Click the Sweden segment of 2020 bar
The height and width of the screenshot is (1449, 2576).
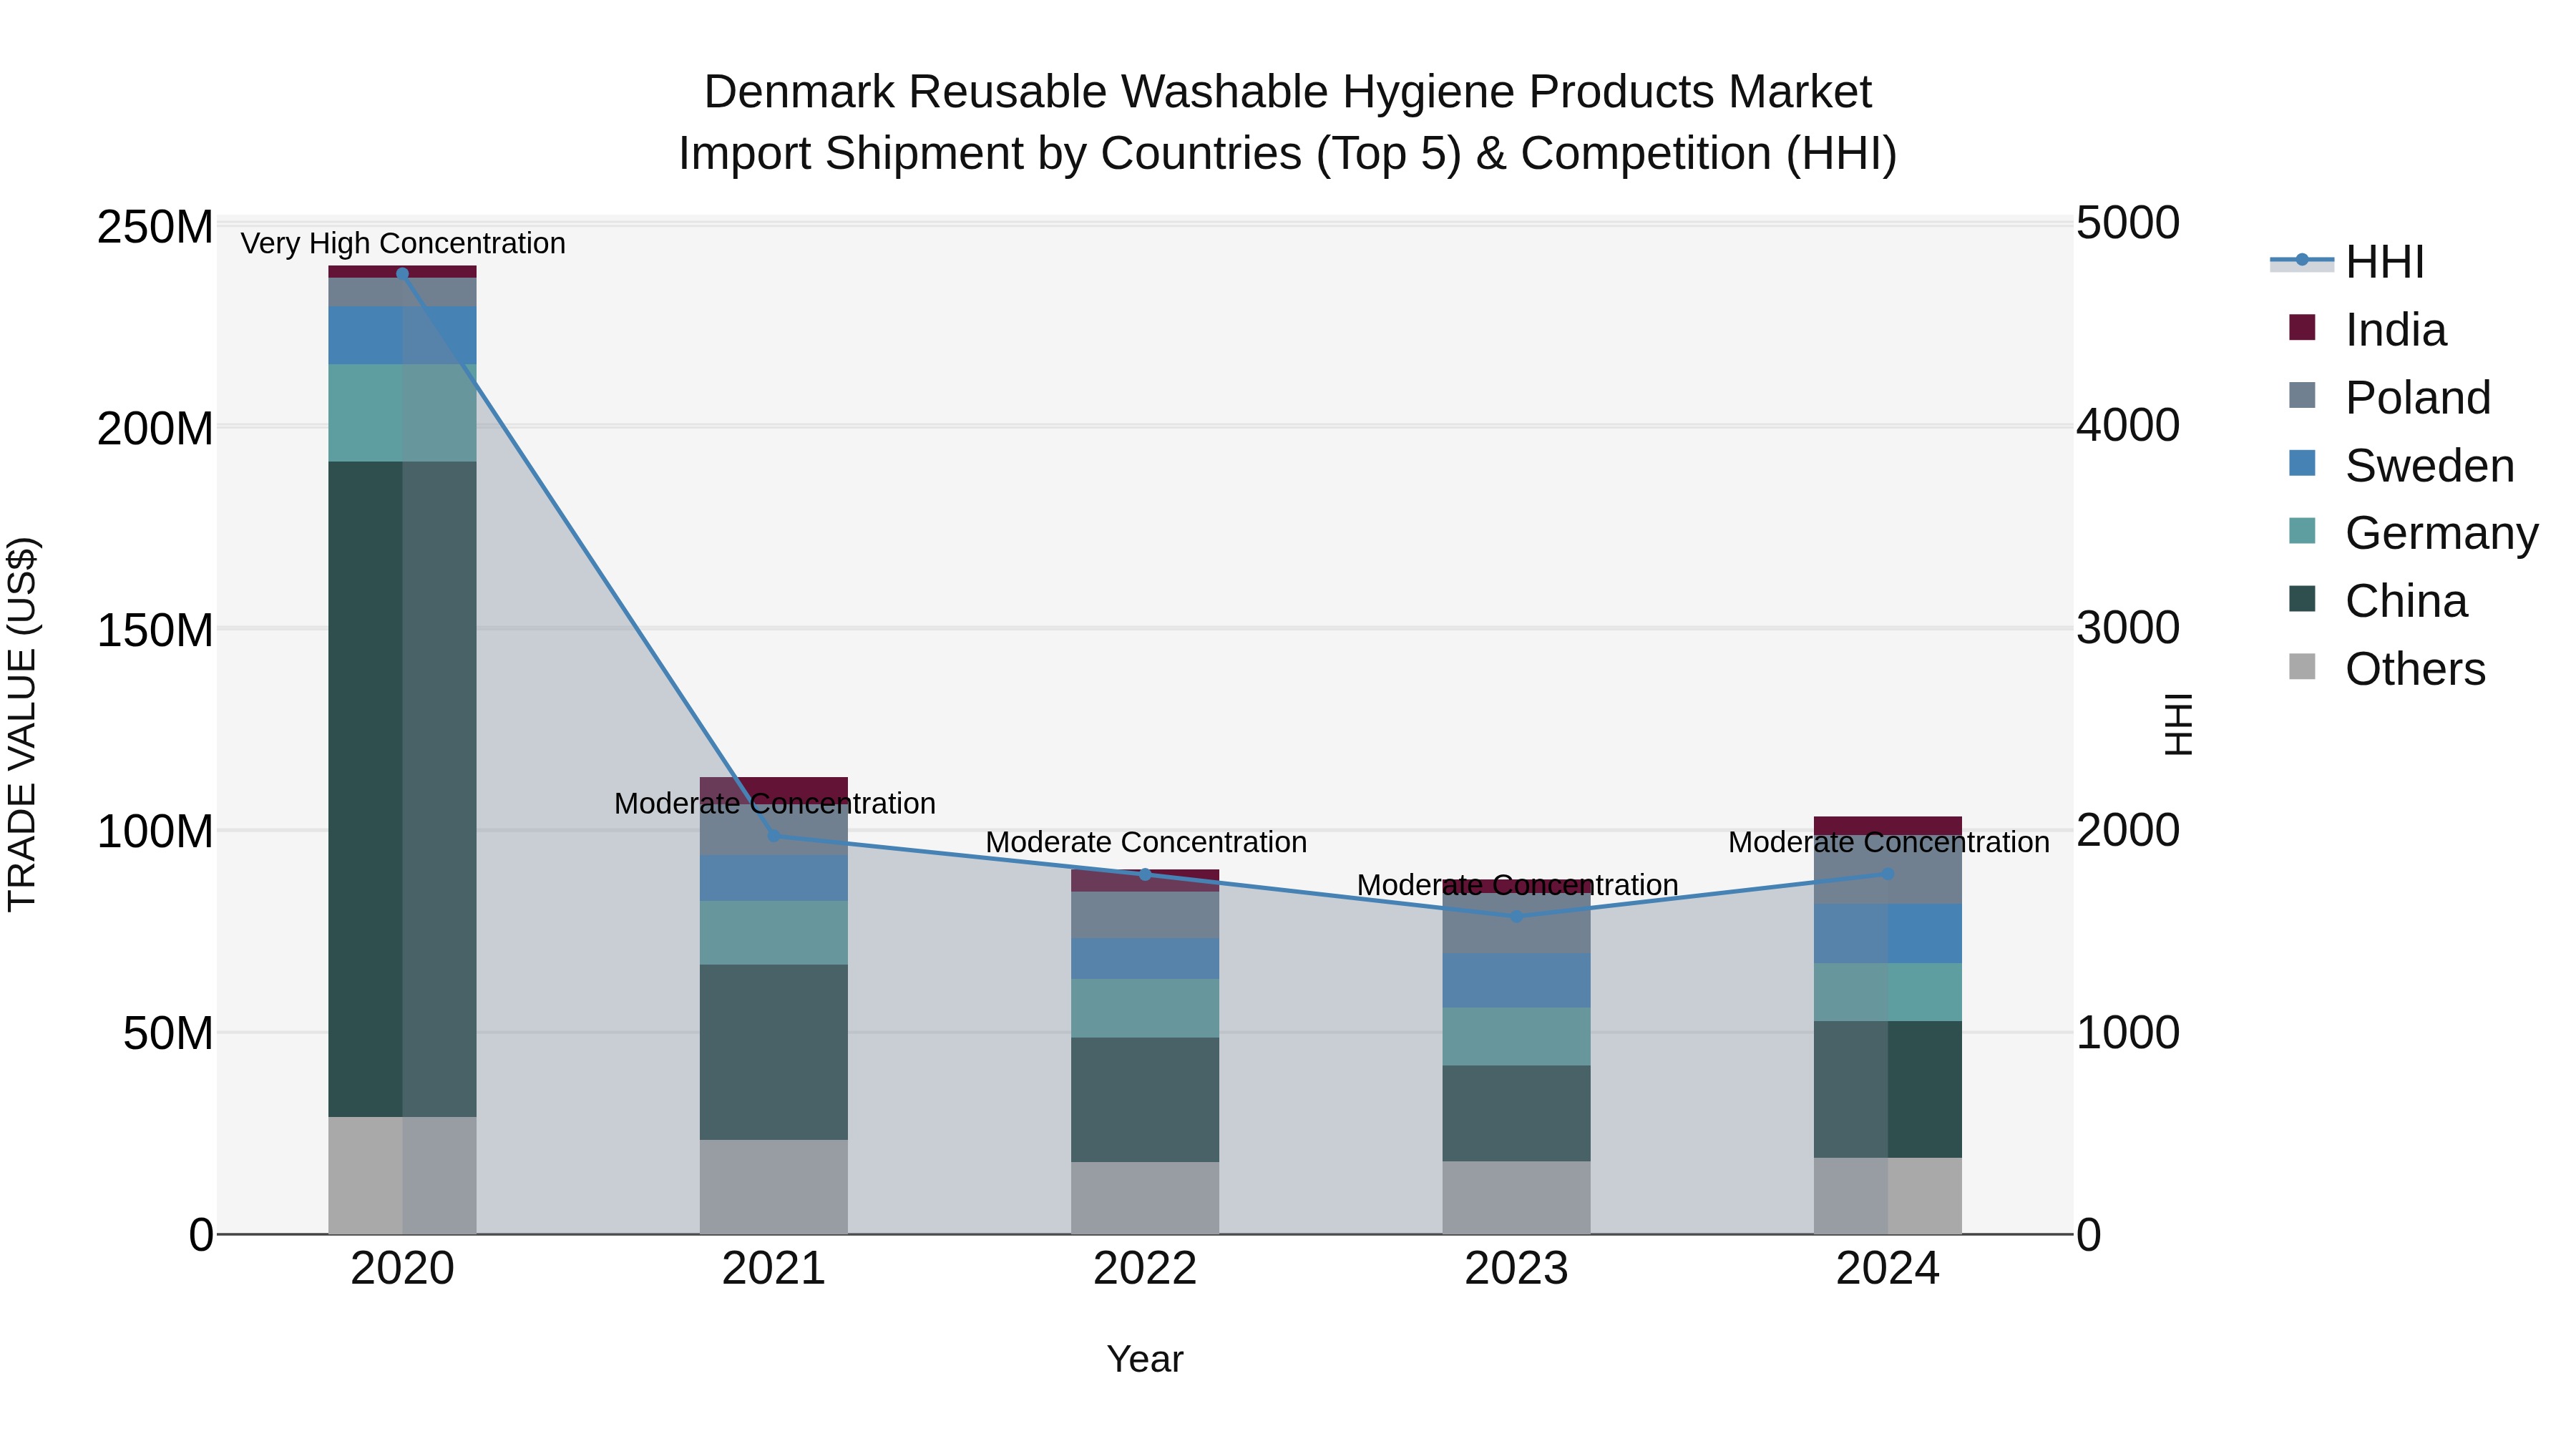(x=403, y=336)
